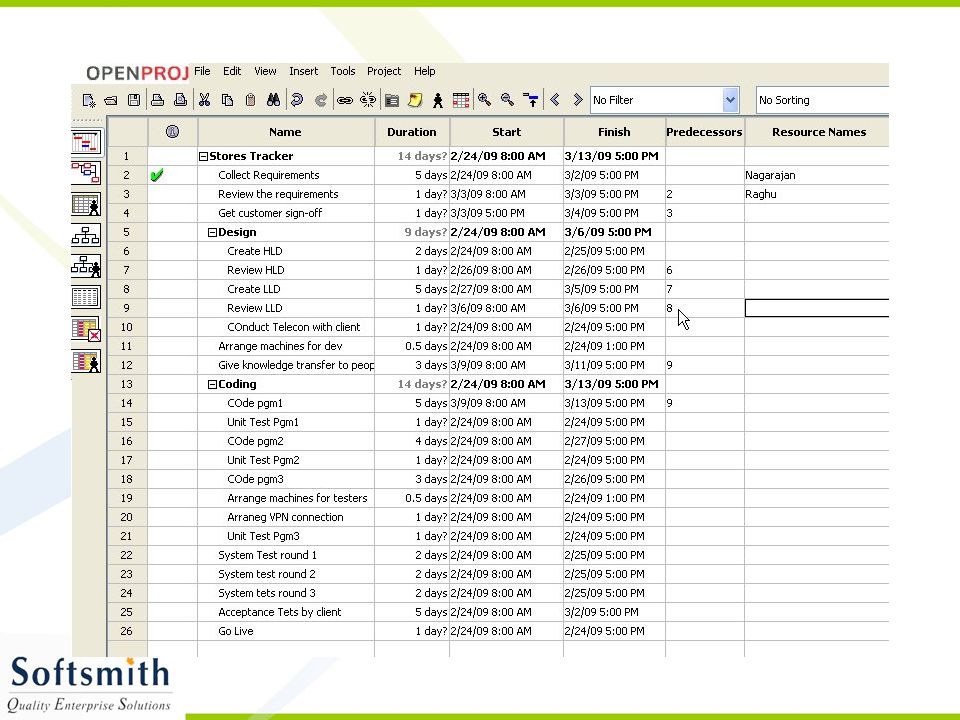Click the Zoom In magnifier icon
Viewport: 960px width, 720px height.
484,100
